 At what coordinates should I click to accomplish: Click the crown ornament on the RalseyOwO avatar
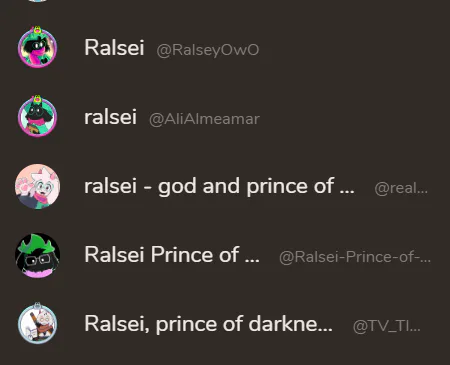[x=37, y=29]
